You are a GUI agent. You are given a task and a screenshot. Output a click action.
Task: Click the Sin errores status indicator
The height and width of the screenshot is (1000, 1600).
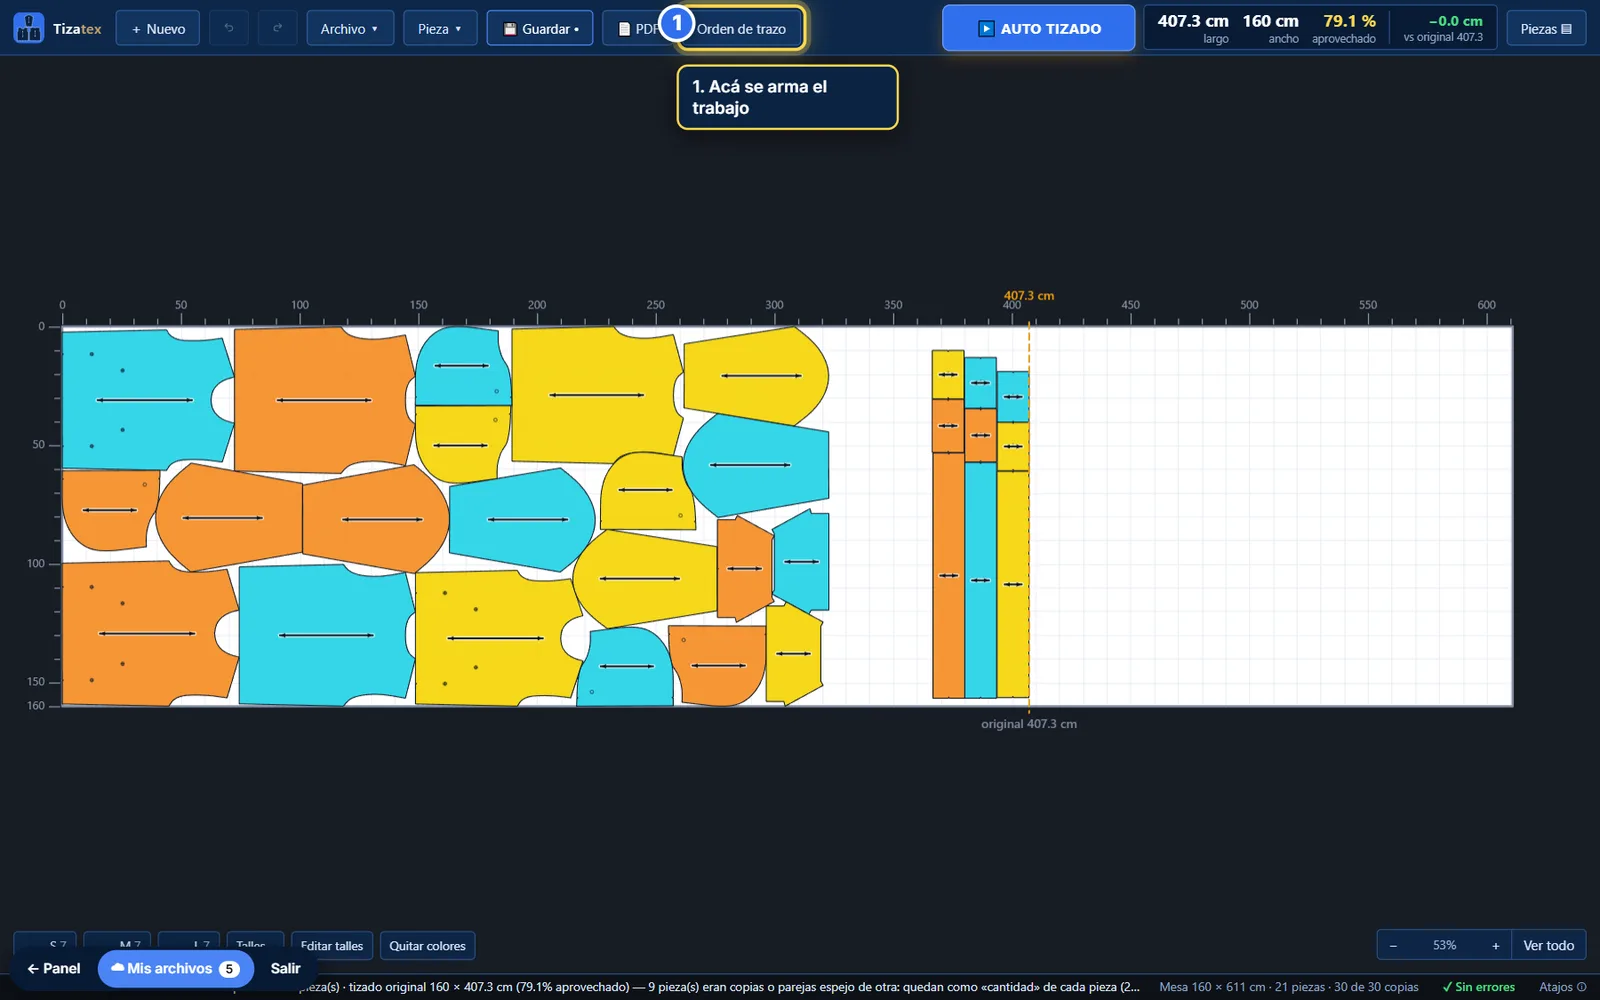pyautogui.click(x=1478, y=987)
